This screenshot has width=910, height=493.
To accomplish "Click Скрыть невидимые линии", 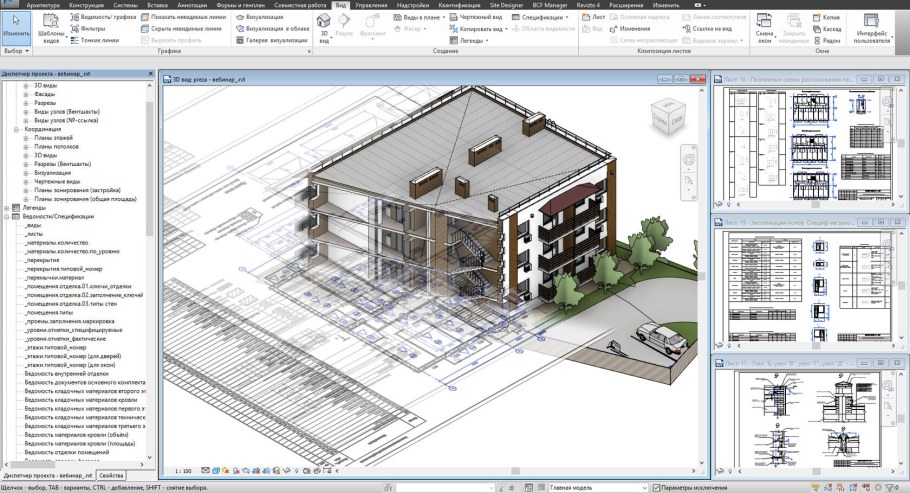I will 181,28.
